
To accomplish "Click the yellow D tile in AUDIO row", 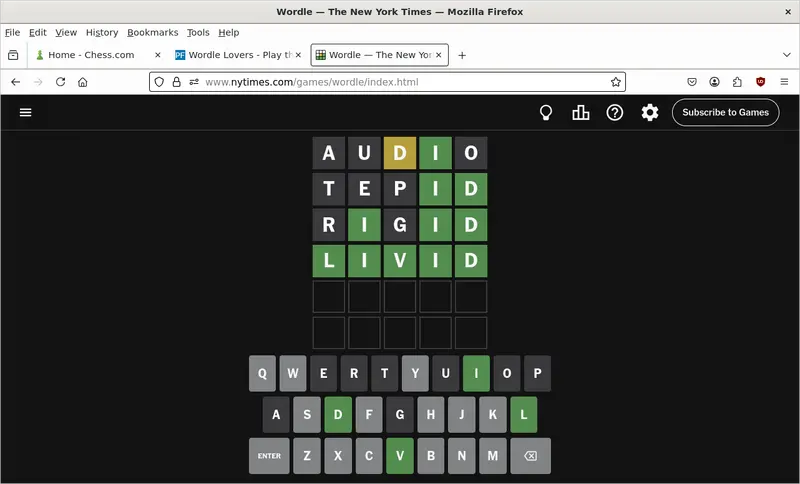I will 400,153.
